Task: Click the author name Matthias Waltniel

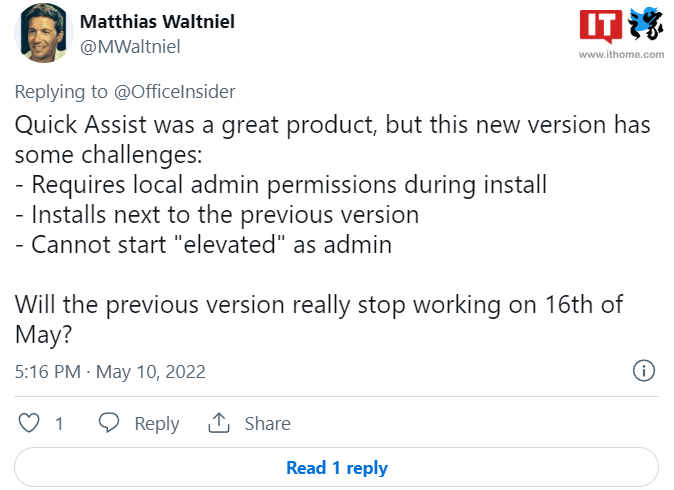Action: point(159,22)
